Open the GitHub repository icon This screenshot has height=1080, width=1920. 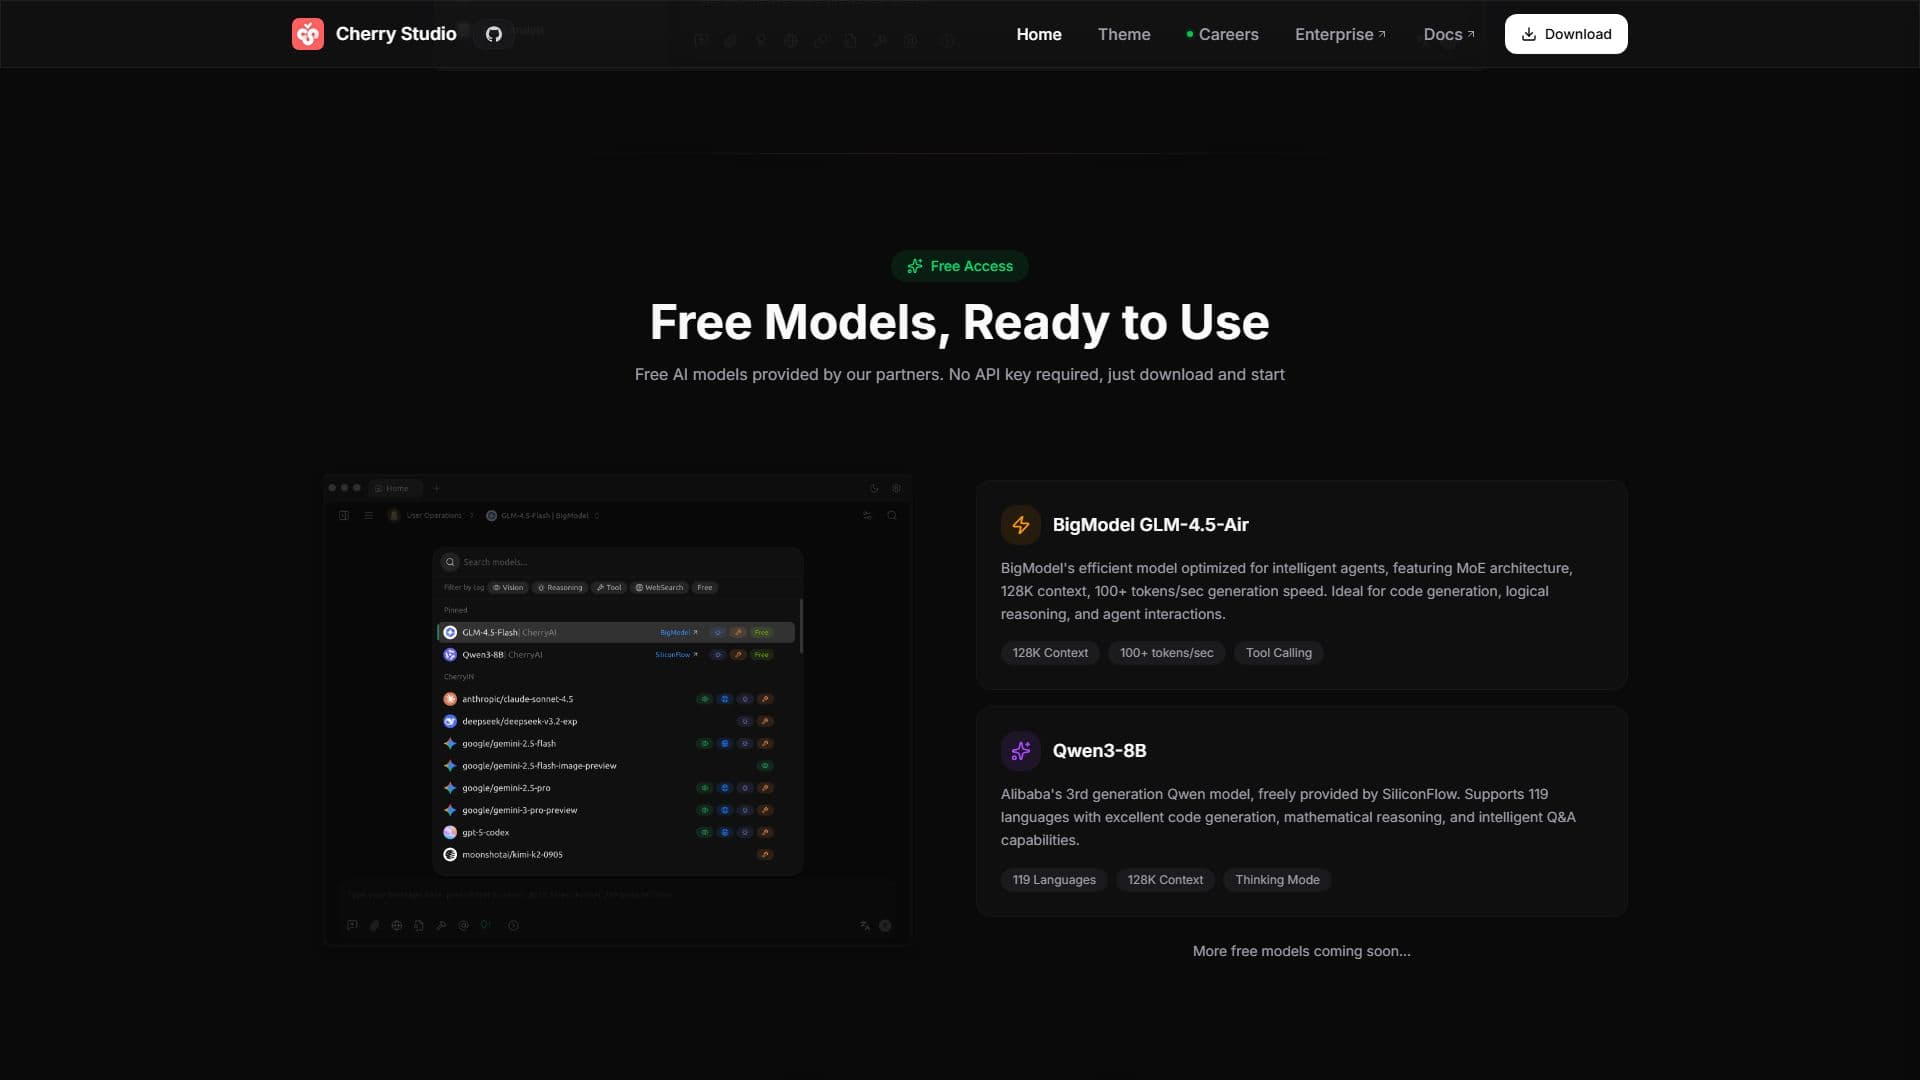(x=494, y=34)
